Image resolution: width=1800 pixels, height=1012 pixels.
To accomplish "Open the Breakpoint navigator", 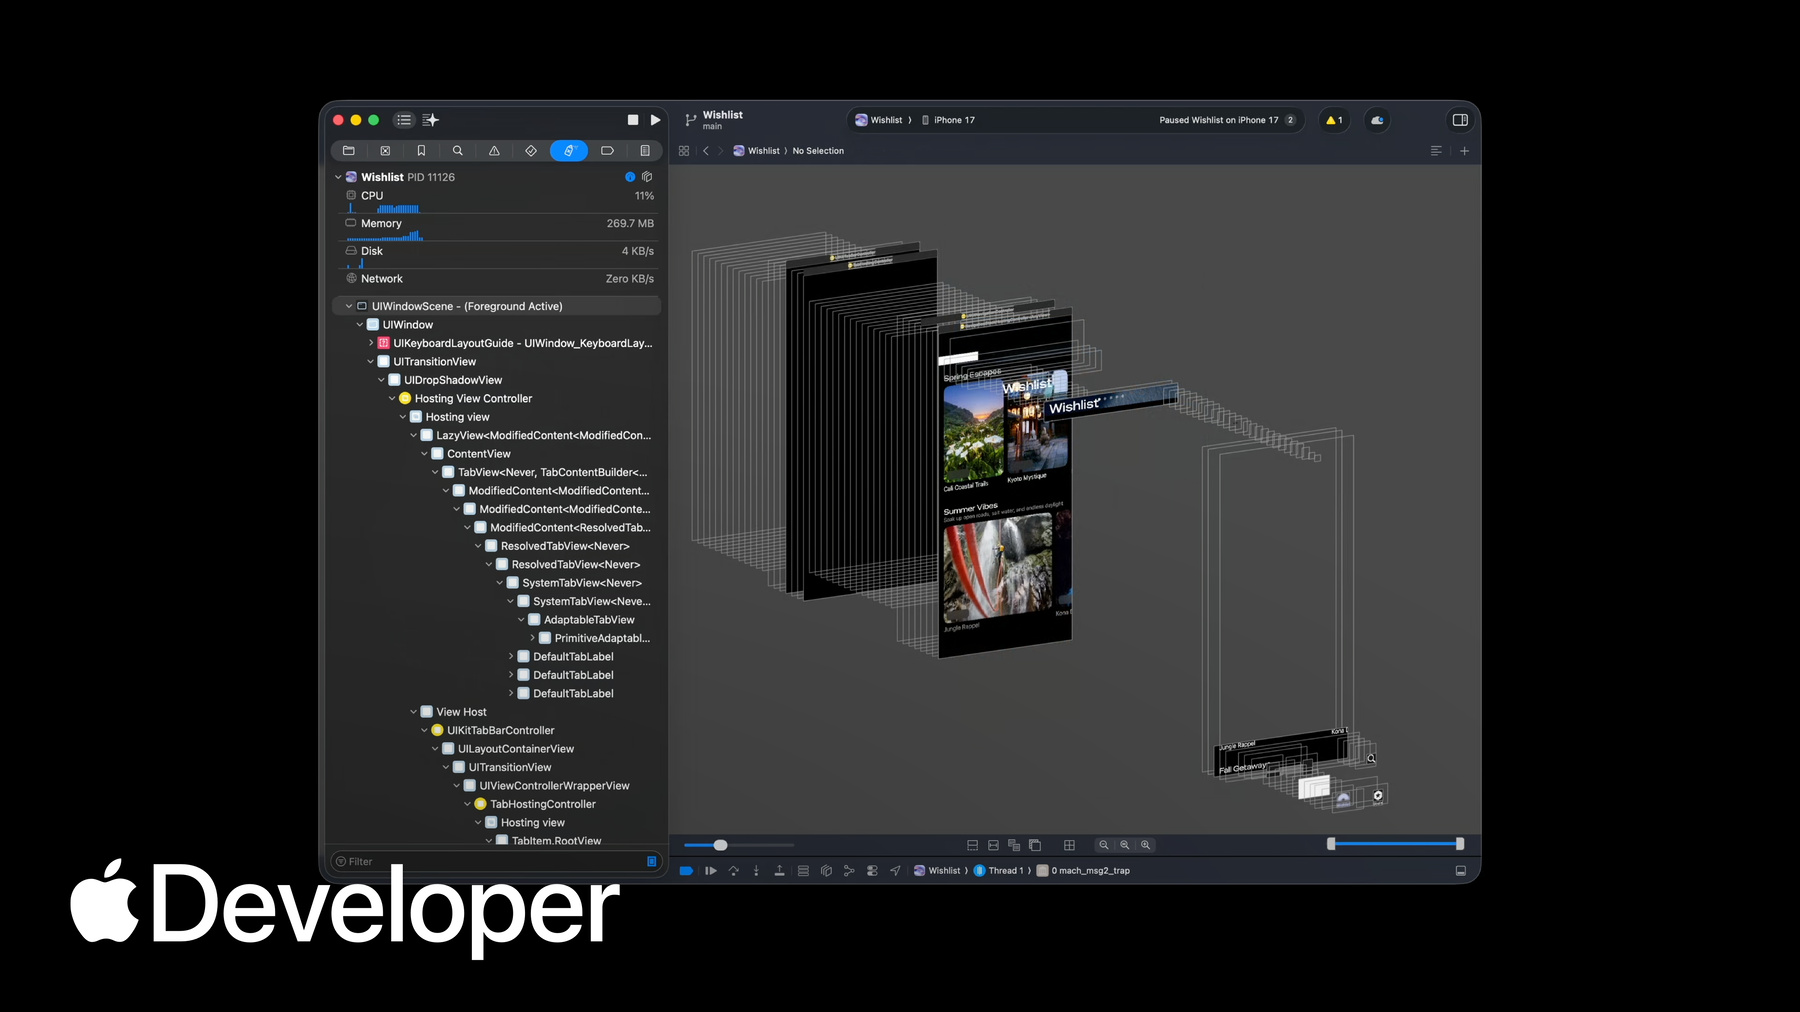I will click(607, 151).
